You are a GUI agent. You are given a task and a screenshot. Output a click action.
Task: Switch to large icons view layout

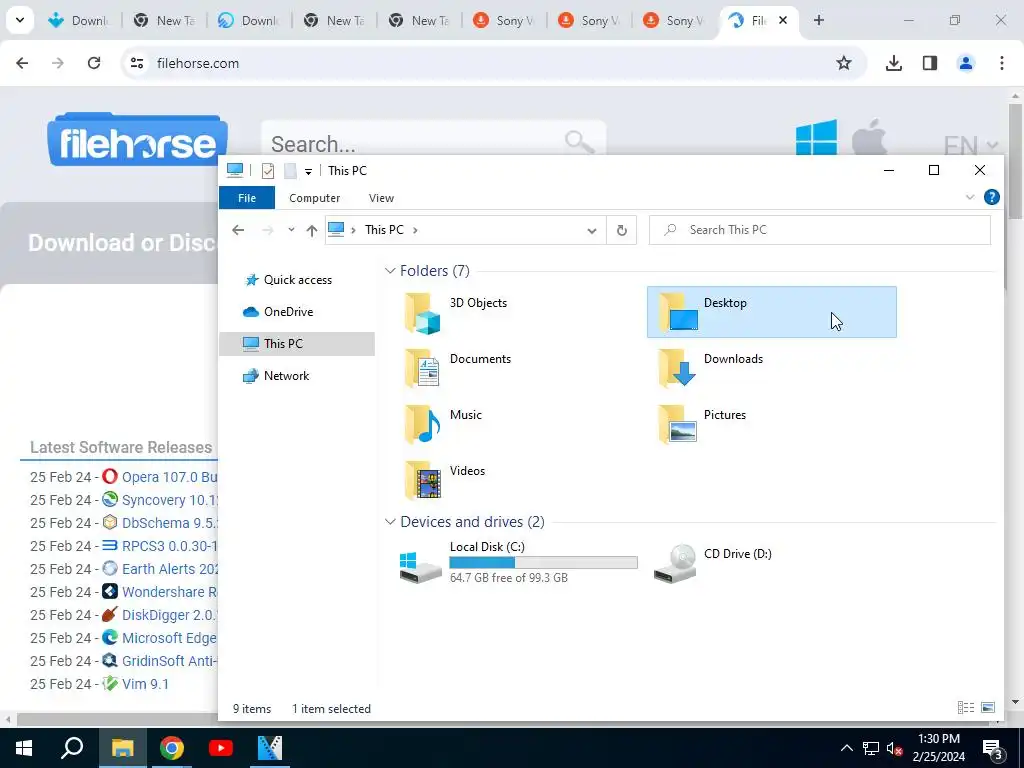(x=988, y=708)
